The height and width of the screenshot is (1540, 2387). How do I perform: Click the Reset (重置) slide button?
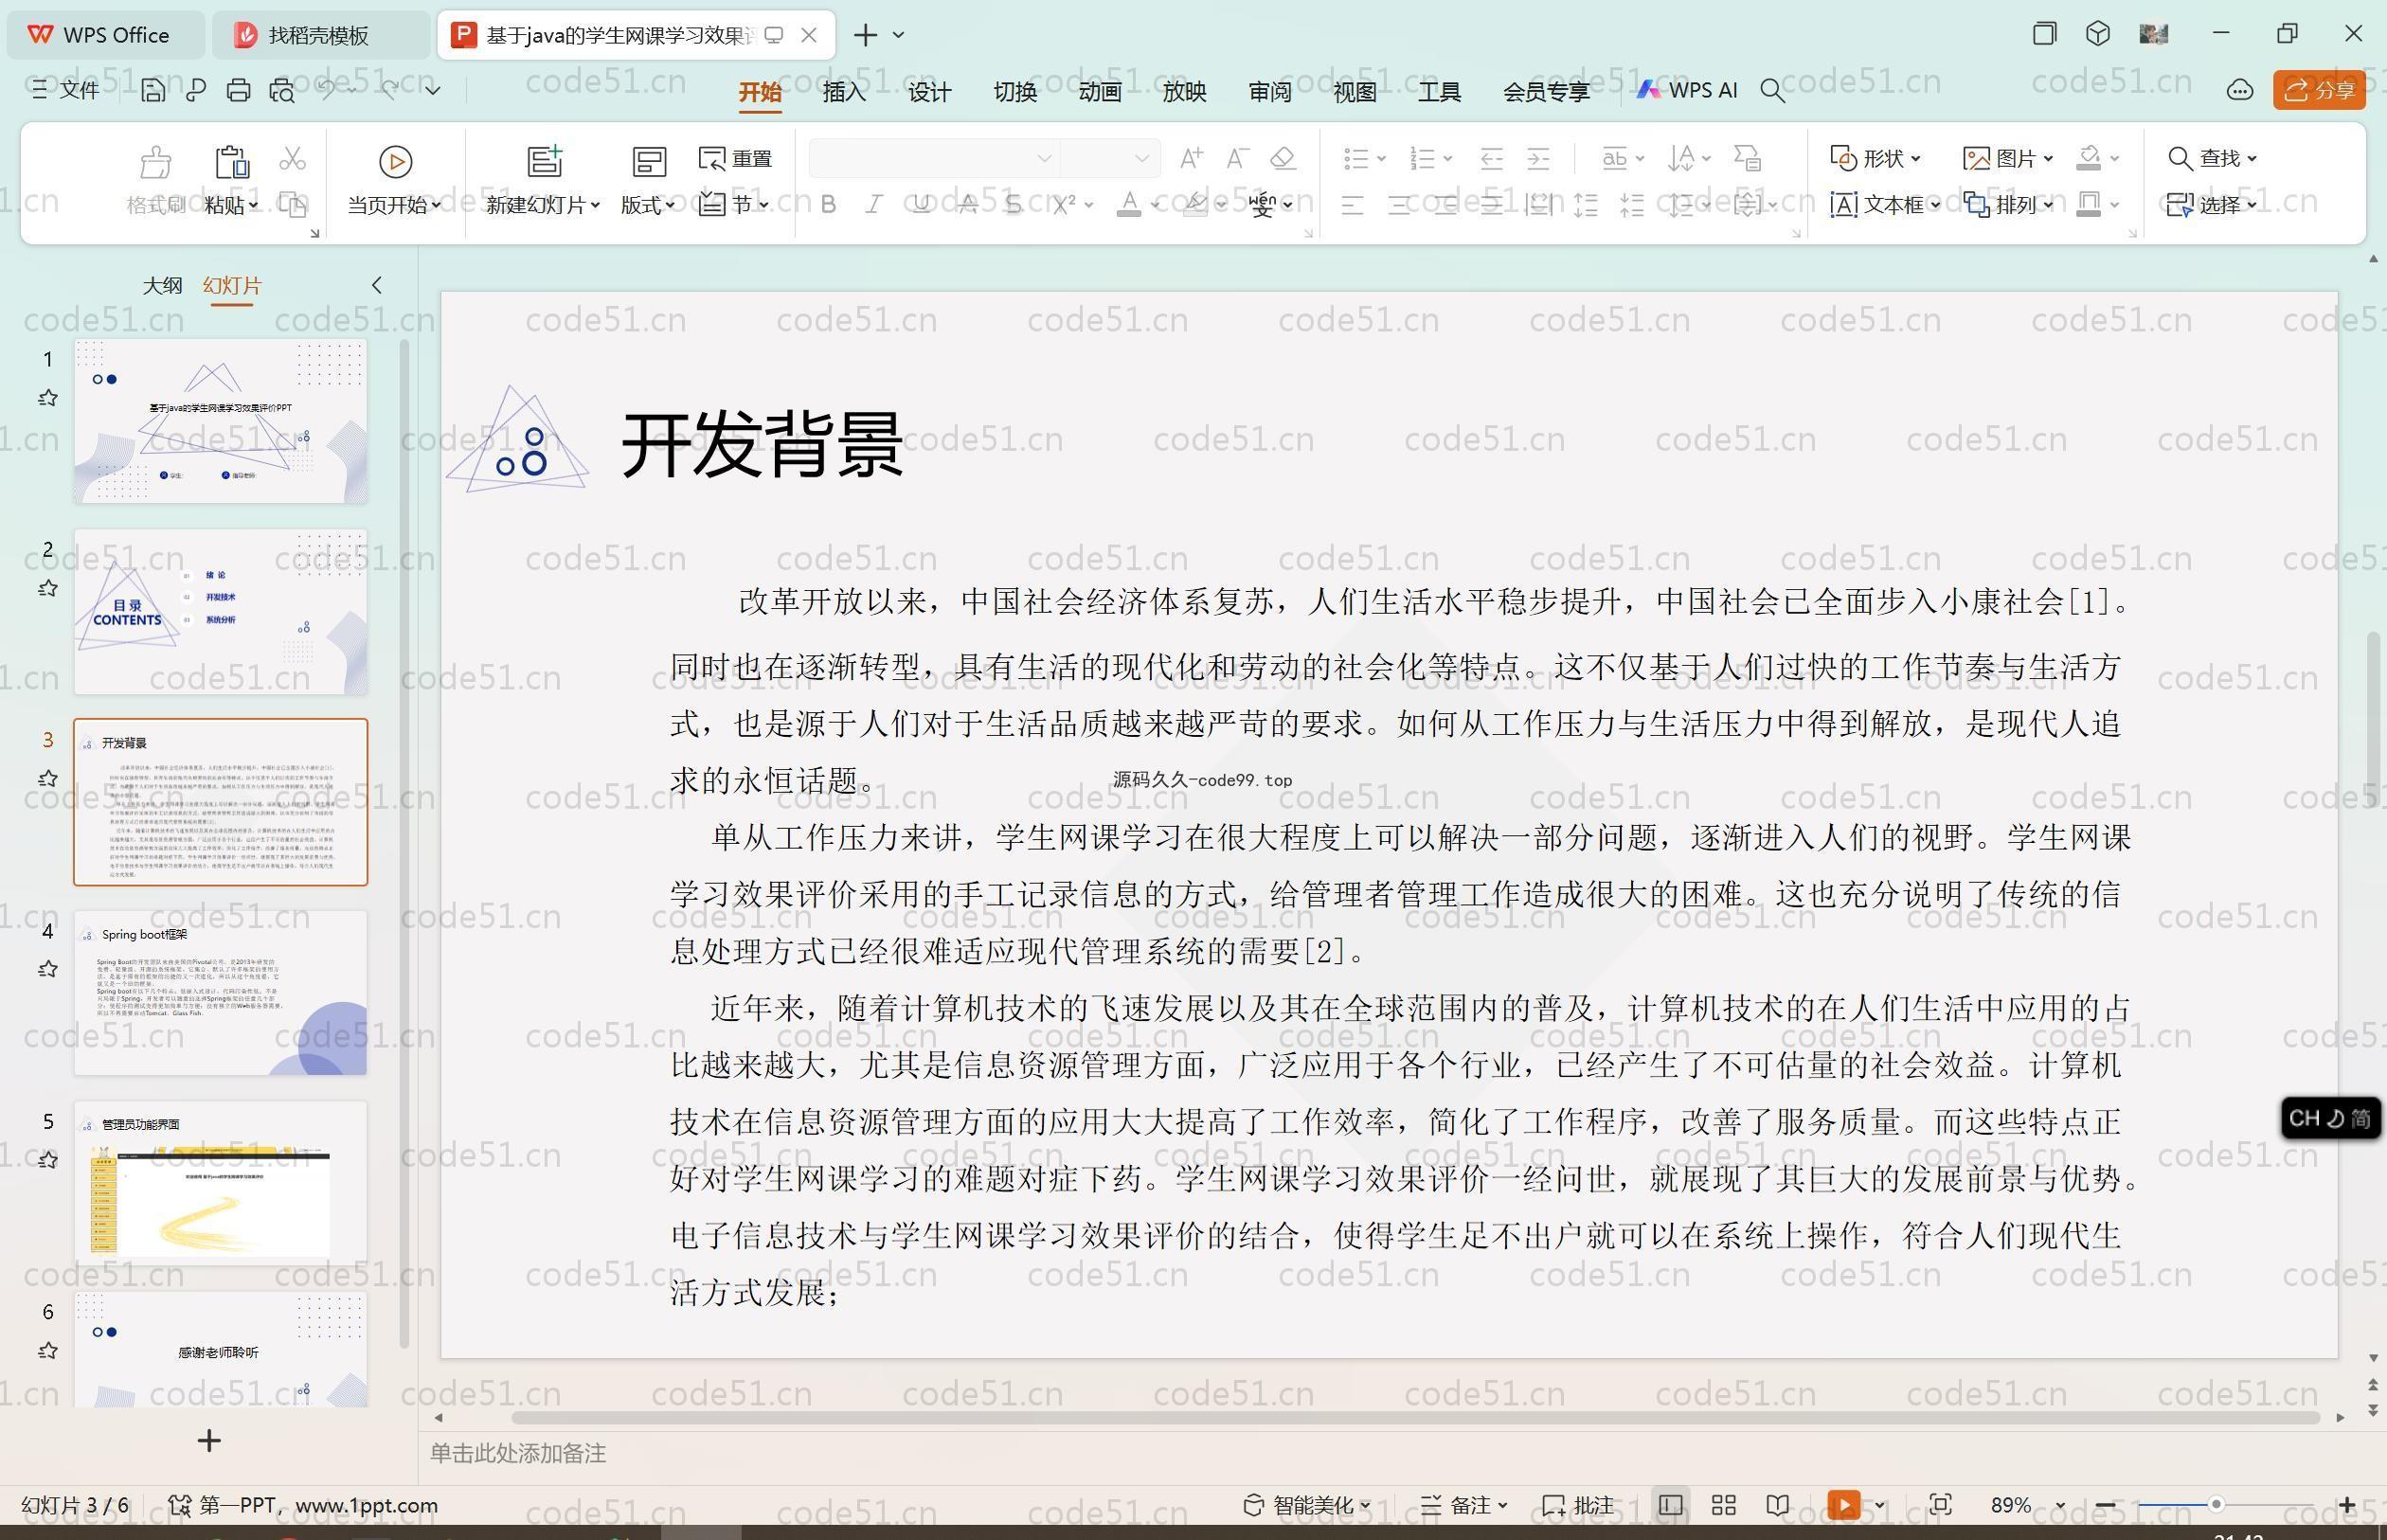point(735,159)
